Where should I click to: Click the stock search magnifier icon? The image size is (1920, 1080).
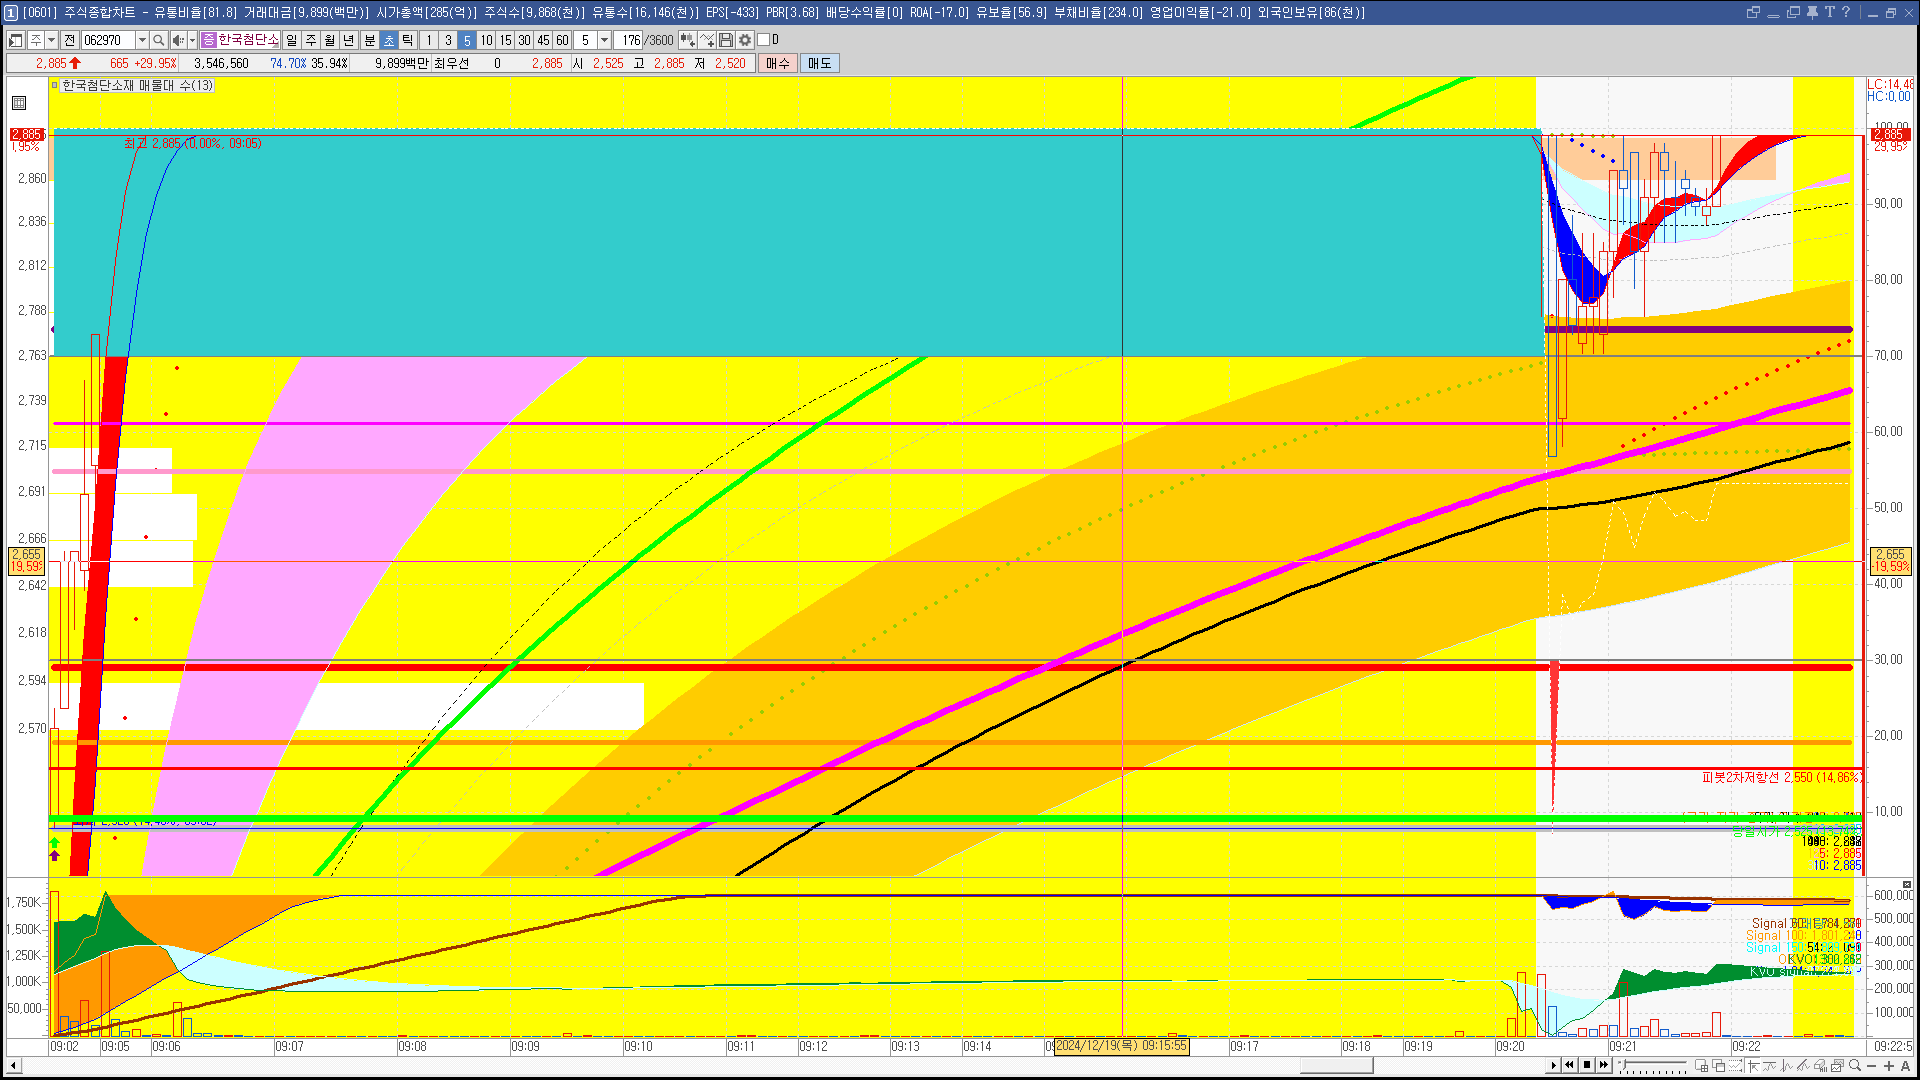click(x=158, y=40)
